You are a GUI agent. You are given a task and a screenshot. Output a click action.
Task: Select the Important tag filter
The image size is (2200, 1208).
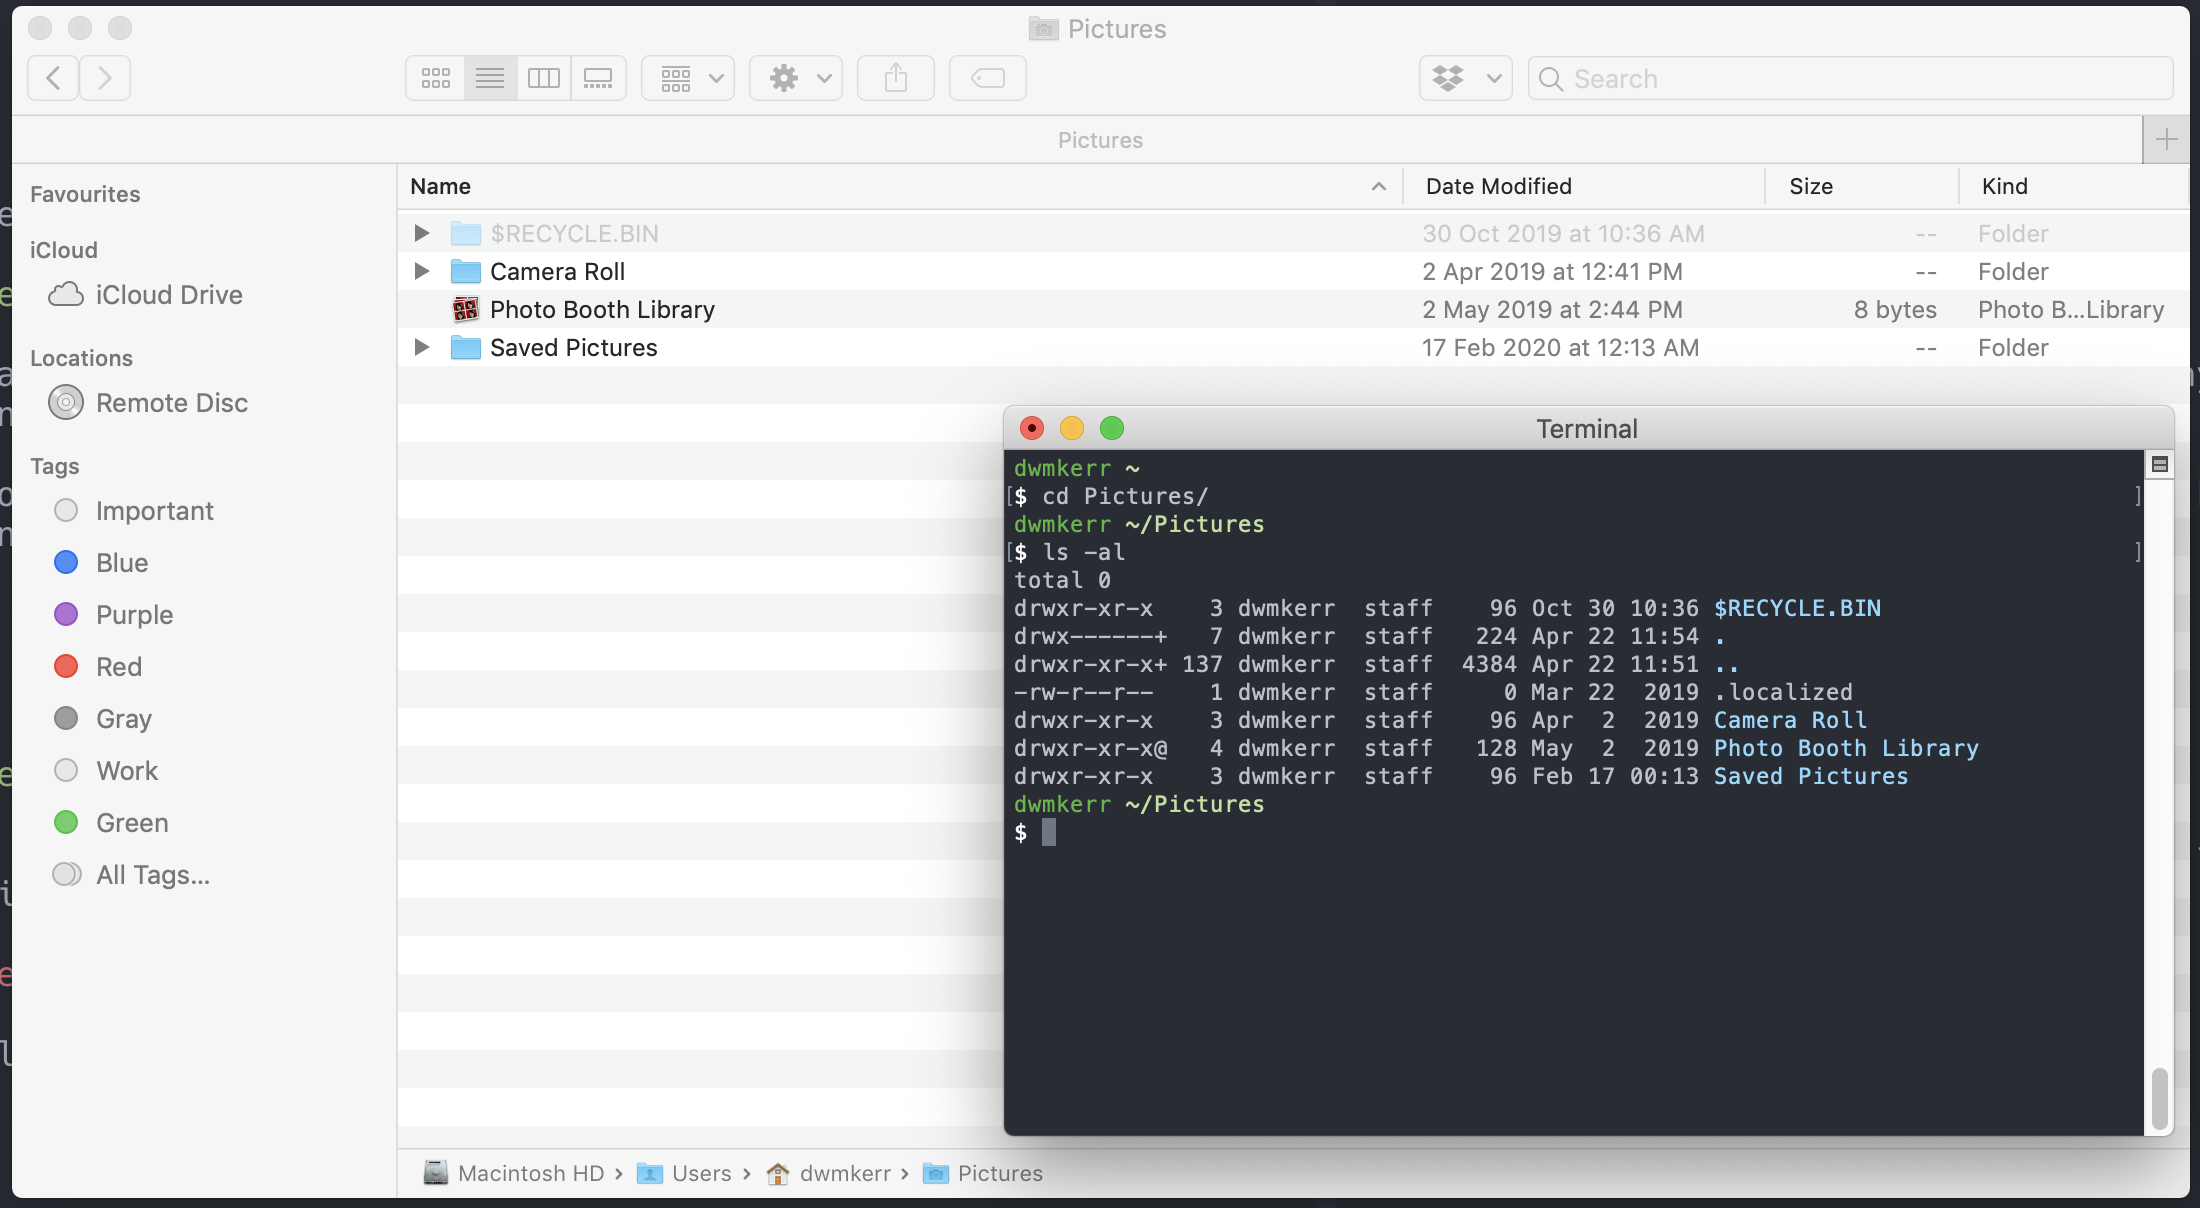tap(153, 512)
